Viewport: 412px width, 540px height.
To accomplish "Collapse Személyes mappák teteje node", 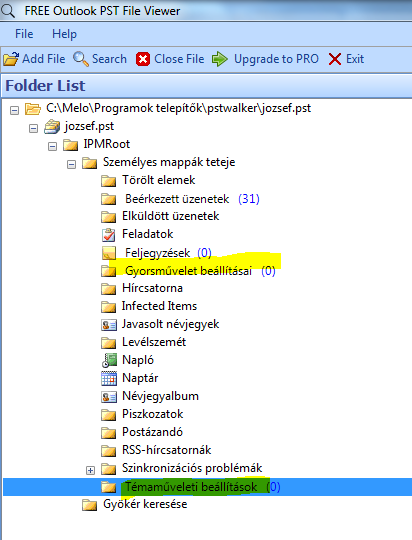I will [x=71, y=164].
